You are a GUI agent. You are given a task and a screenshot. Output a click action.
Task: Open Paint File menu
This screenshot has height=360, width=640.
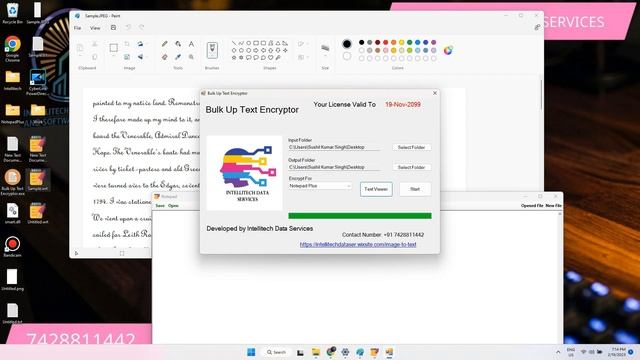point(78,28)
